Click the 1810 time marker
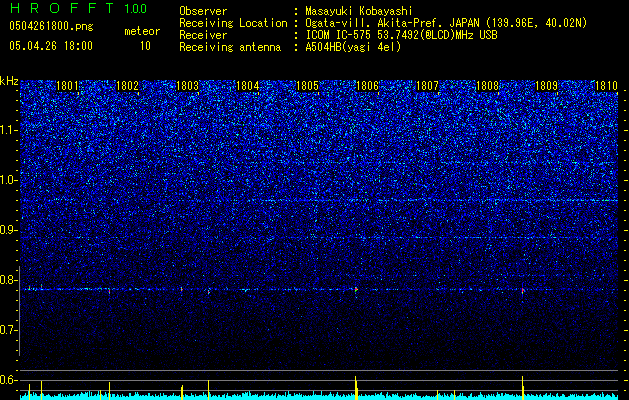 pyautogui.click(x=606, y=86)
